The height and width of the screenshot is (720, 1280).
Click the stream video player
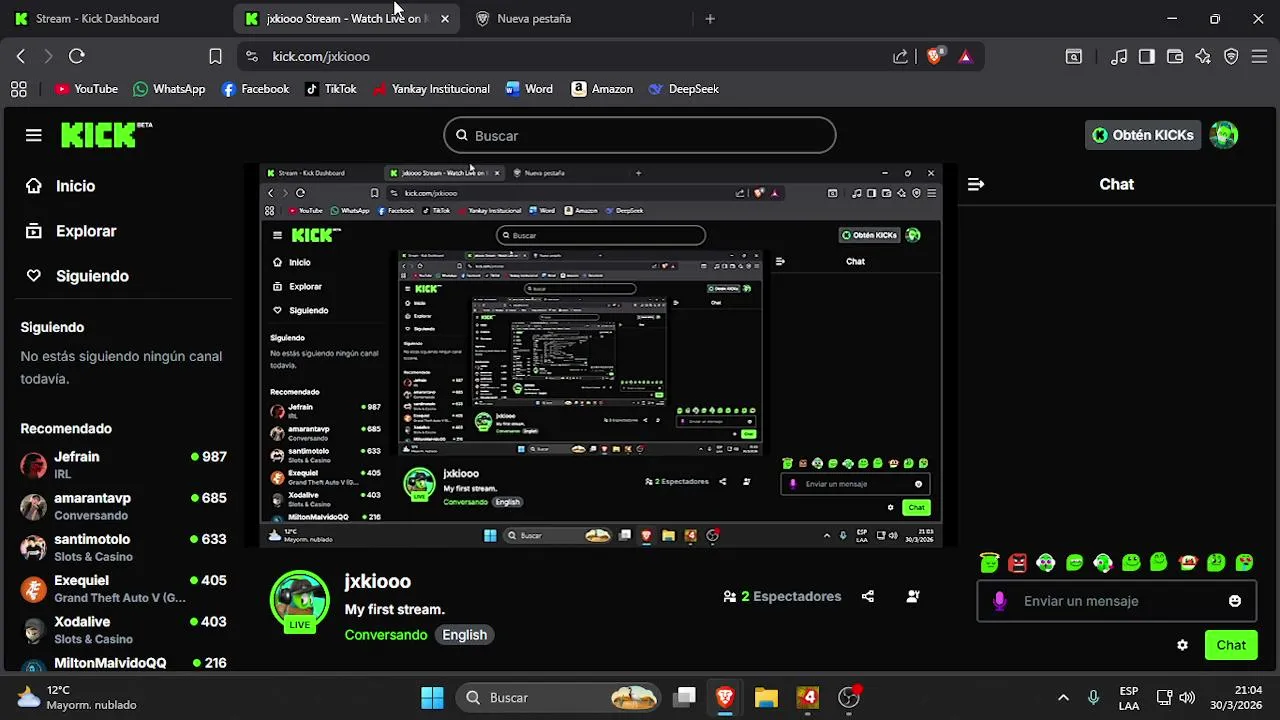point(601,355)
